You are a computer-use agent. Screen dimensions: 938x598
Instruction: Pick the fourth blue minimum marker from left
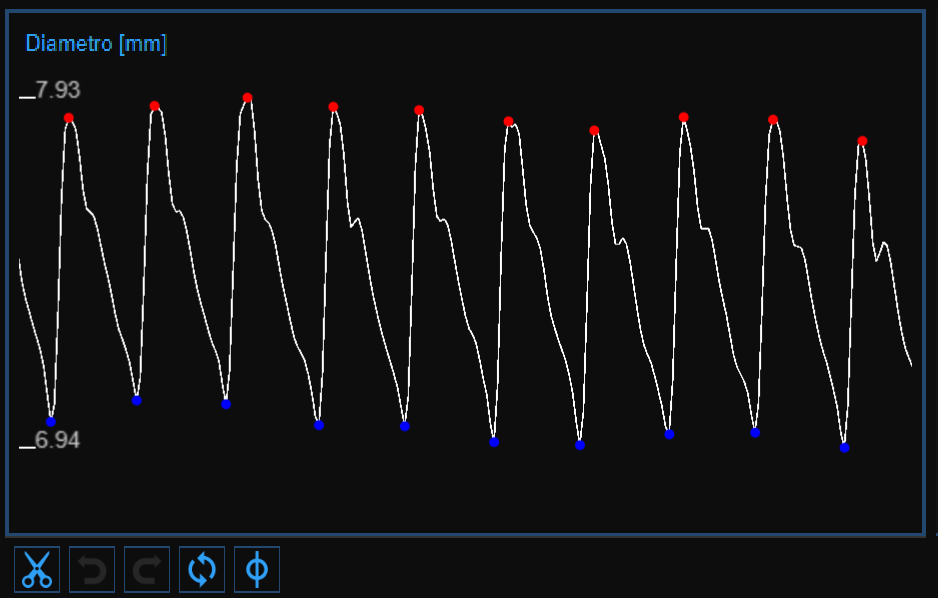click(319, 425)
